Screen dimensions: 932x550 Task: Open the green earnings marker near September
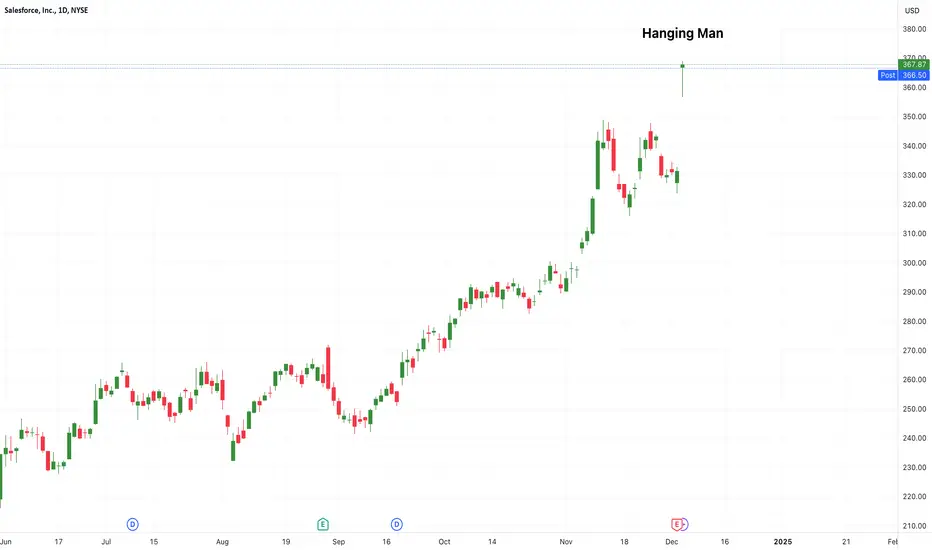point(323,524)
